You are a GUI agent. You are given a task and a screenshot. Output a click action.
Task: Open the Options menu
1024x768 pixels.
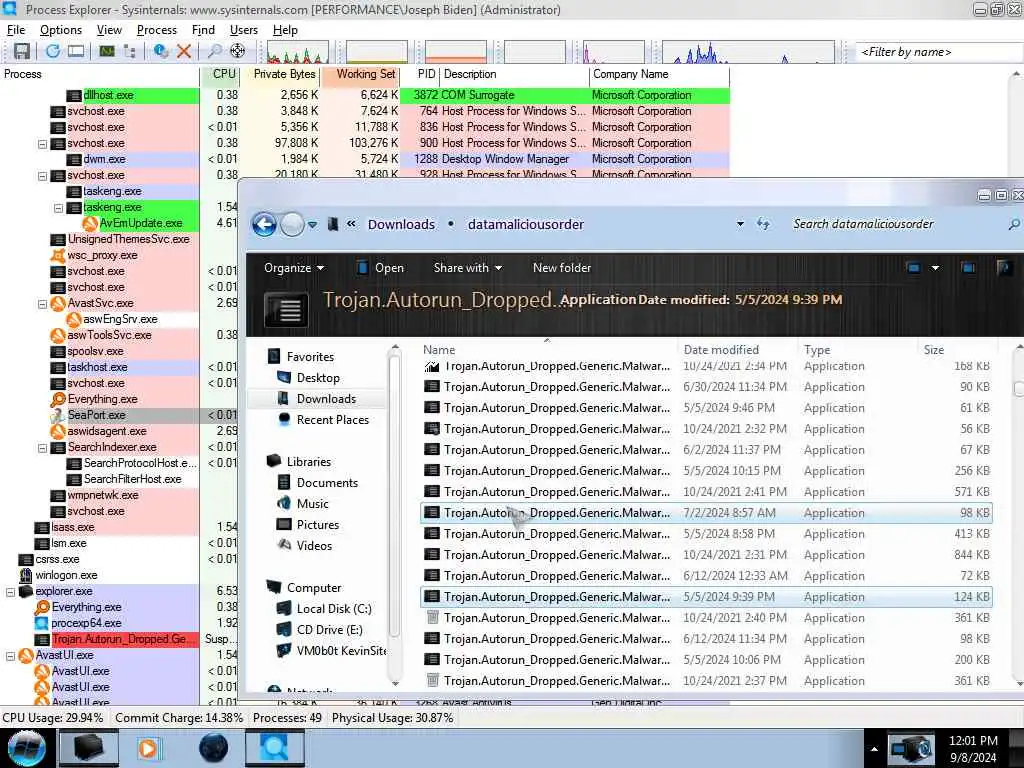61,30
